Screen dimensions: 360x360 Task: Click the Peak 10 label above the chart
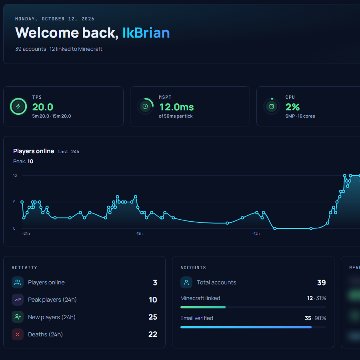(23, 161)
